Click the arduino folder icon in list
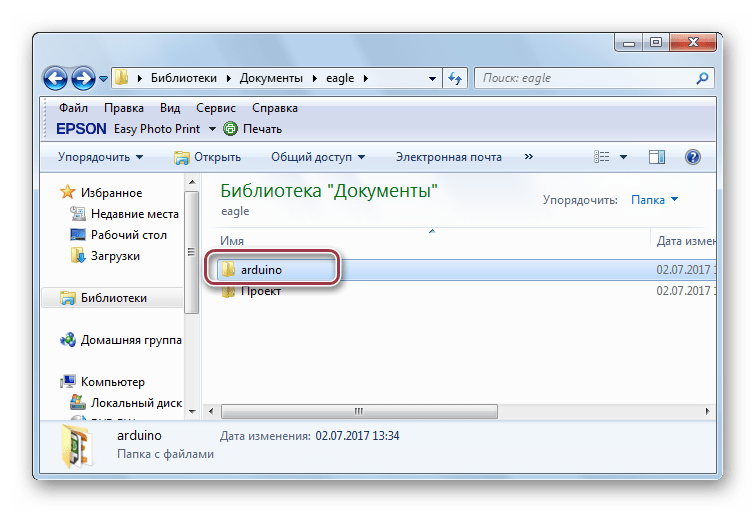The width and height of the screenshot is (756, 513). (227, 270)
